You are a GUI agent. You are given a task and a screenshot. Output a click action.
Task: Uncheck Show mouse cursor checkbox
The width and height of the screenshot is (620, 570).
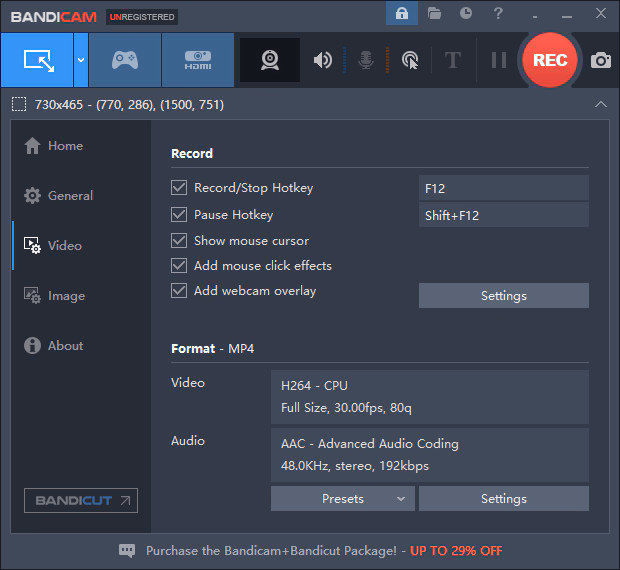pyautogui.click(x=179, y=240)
